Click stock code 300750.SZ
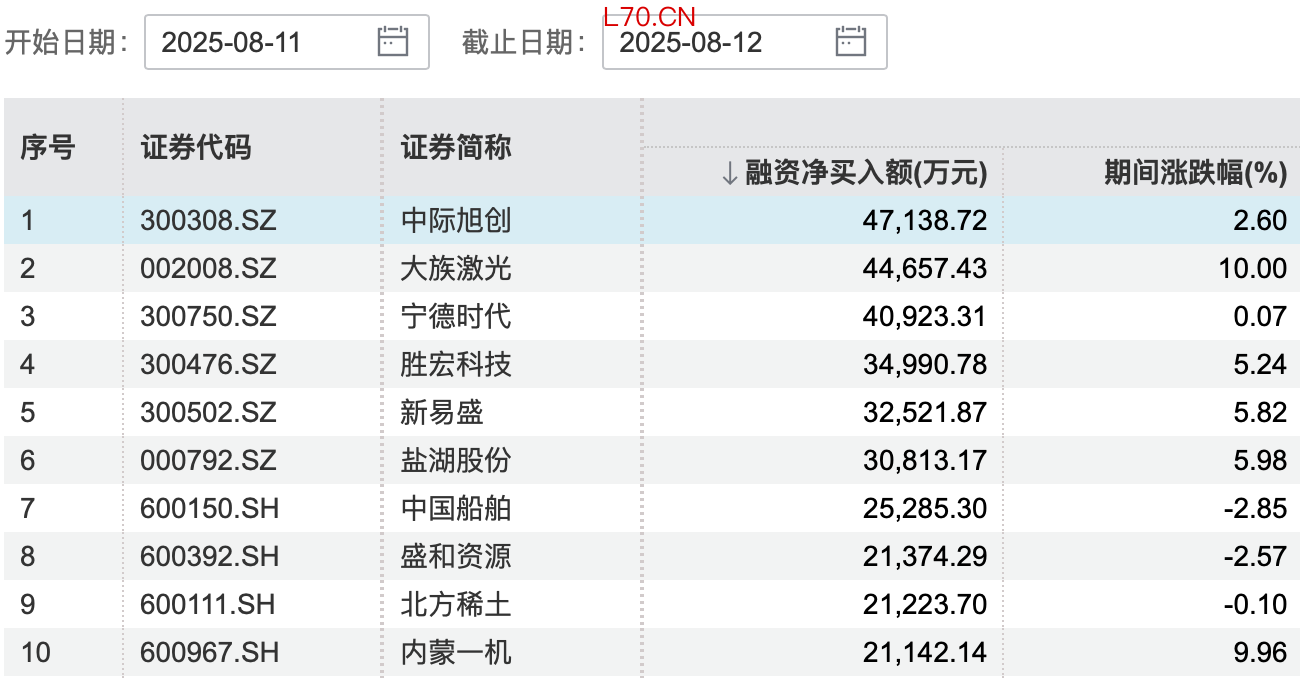The image size is (1300, 678). tap(208, 316)
